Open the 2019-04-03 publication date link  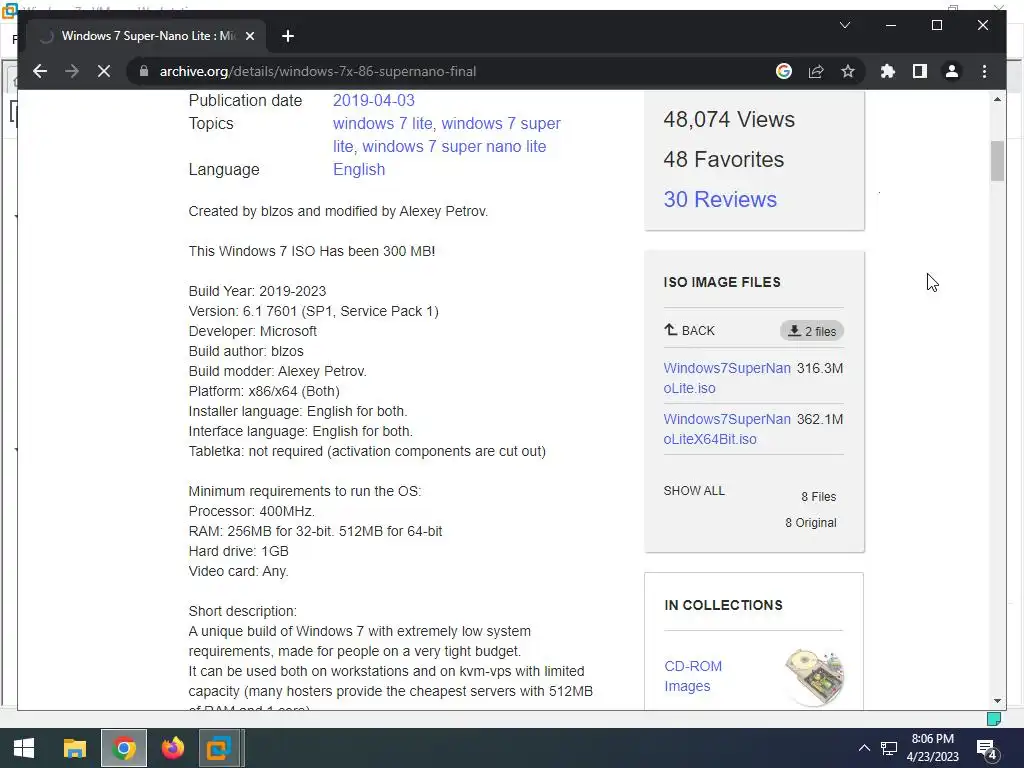pos(374,100)
